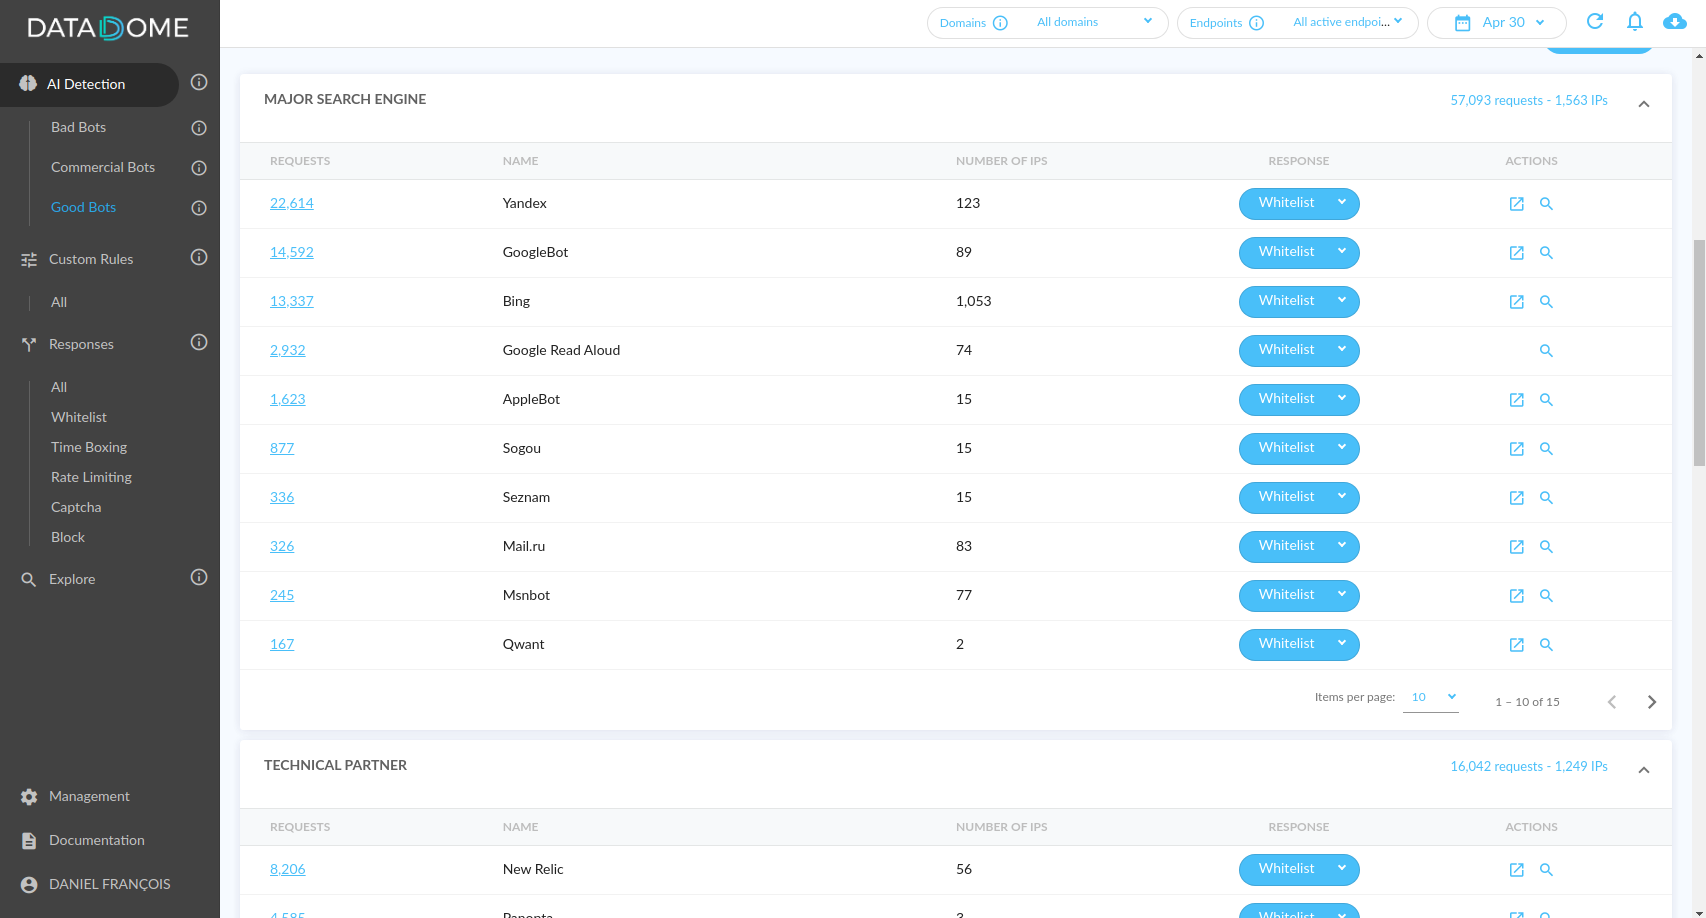1706x918 pixels.
Task: Click the refresh icon in the top bar
Action: pos(1595,21)
